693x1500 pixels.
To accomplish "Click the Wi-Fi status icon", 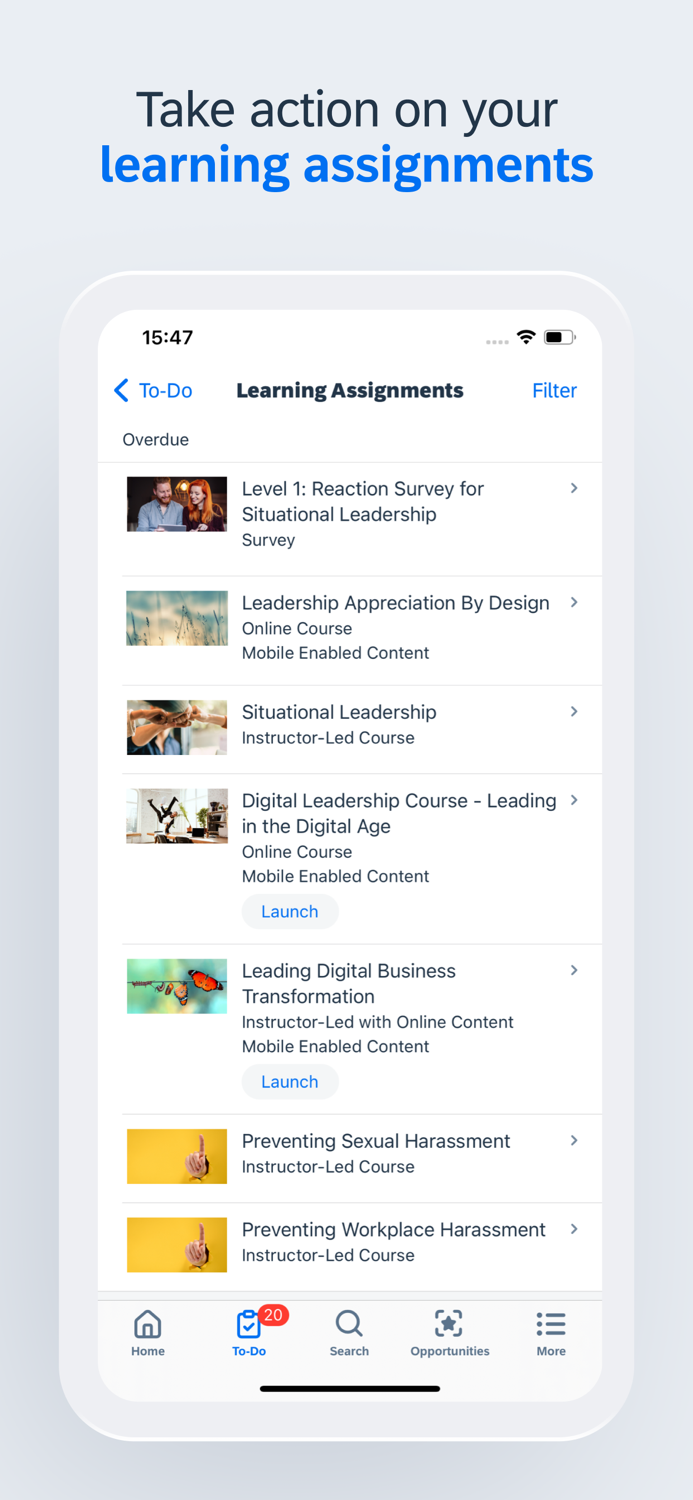I will (526, 338).
